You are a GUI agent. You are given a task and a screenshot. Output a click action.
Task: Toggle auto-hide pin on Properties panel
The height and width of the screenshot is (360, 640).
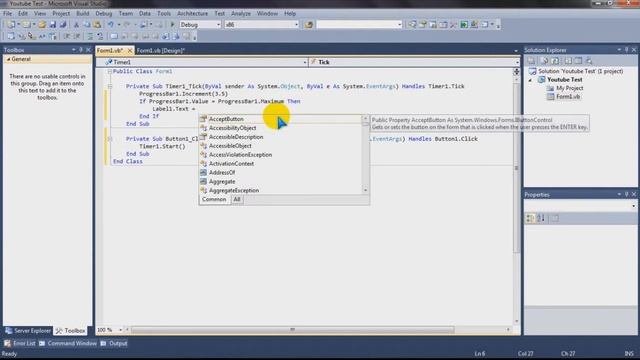[627, 195]
